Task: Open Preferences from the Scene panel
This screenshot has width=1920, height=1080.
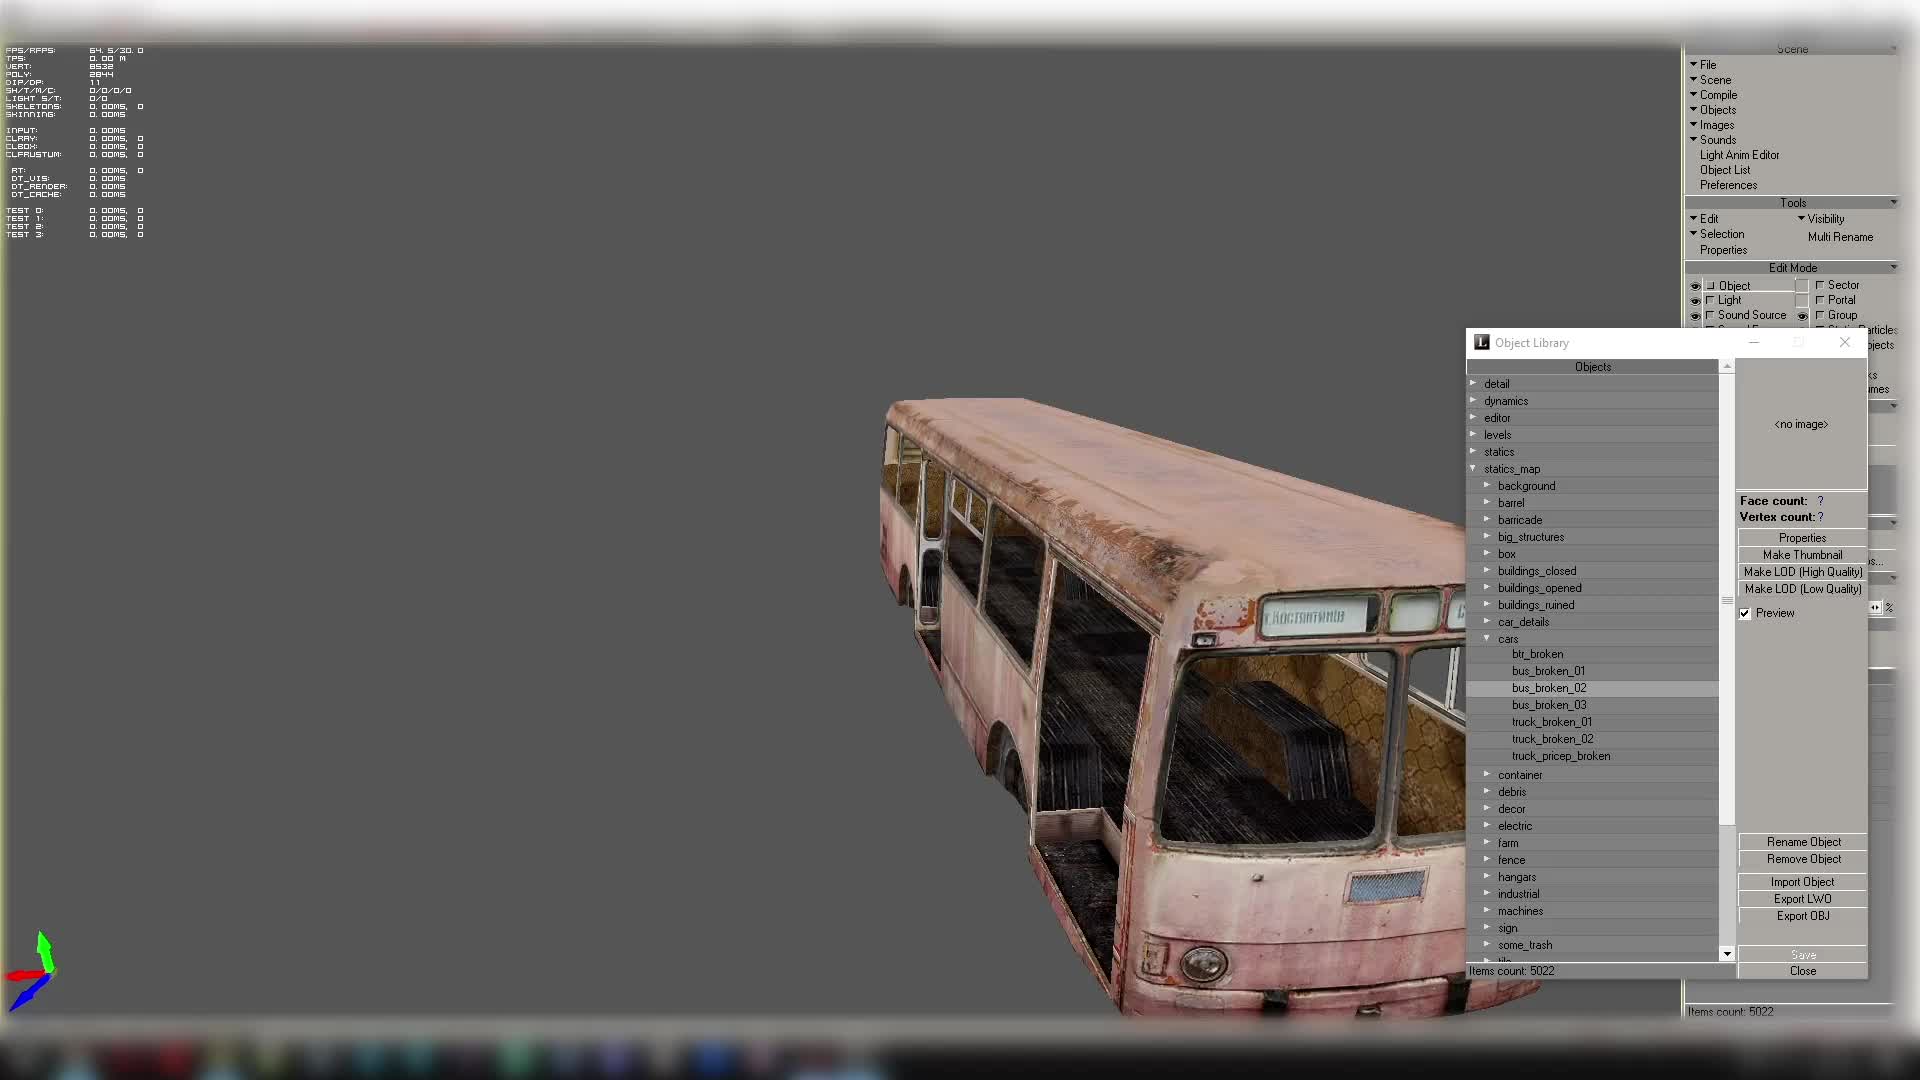Action: pyautogui.click(x=1728, y=185)
